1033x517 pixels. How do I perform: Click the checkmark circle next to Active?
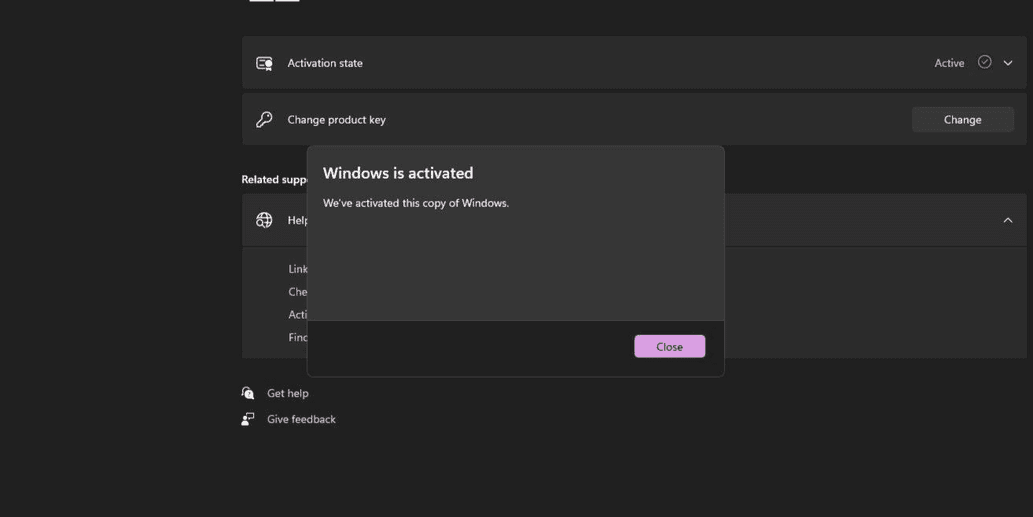[x=984, y=62]
